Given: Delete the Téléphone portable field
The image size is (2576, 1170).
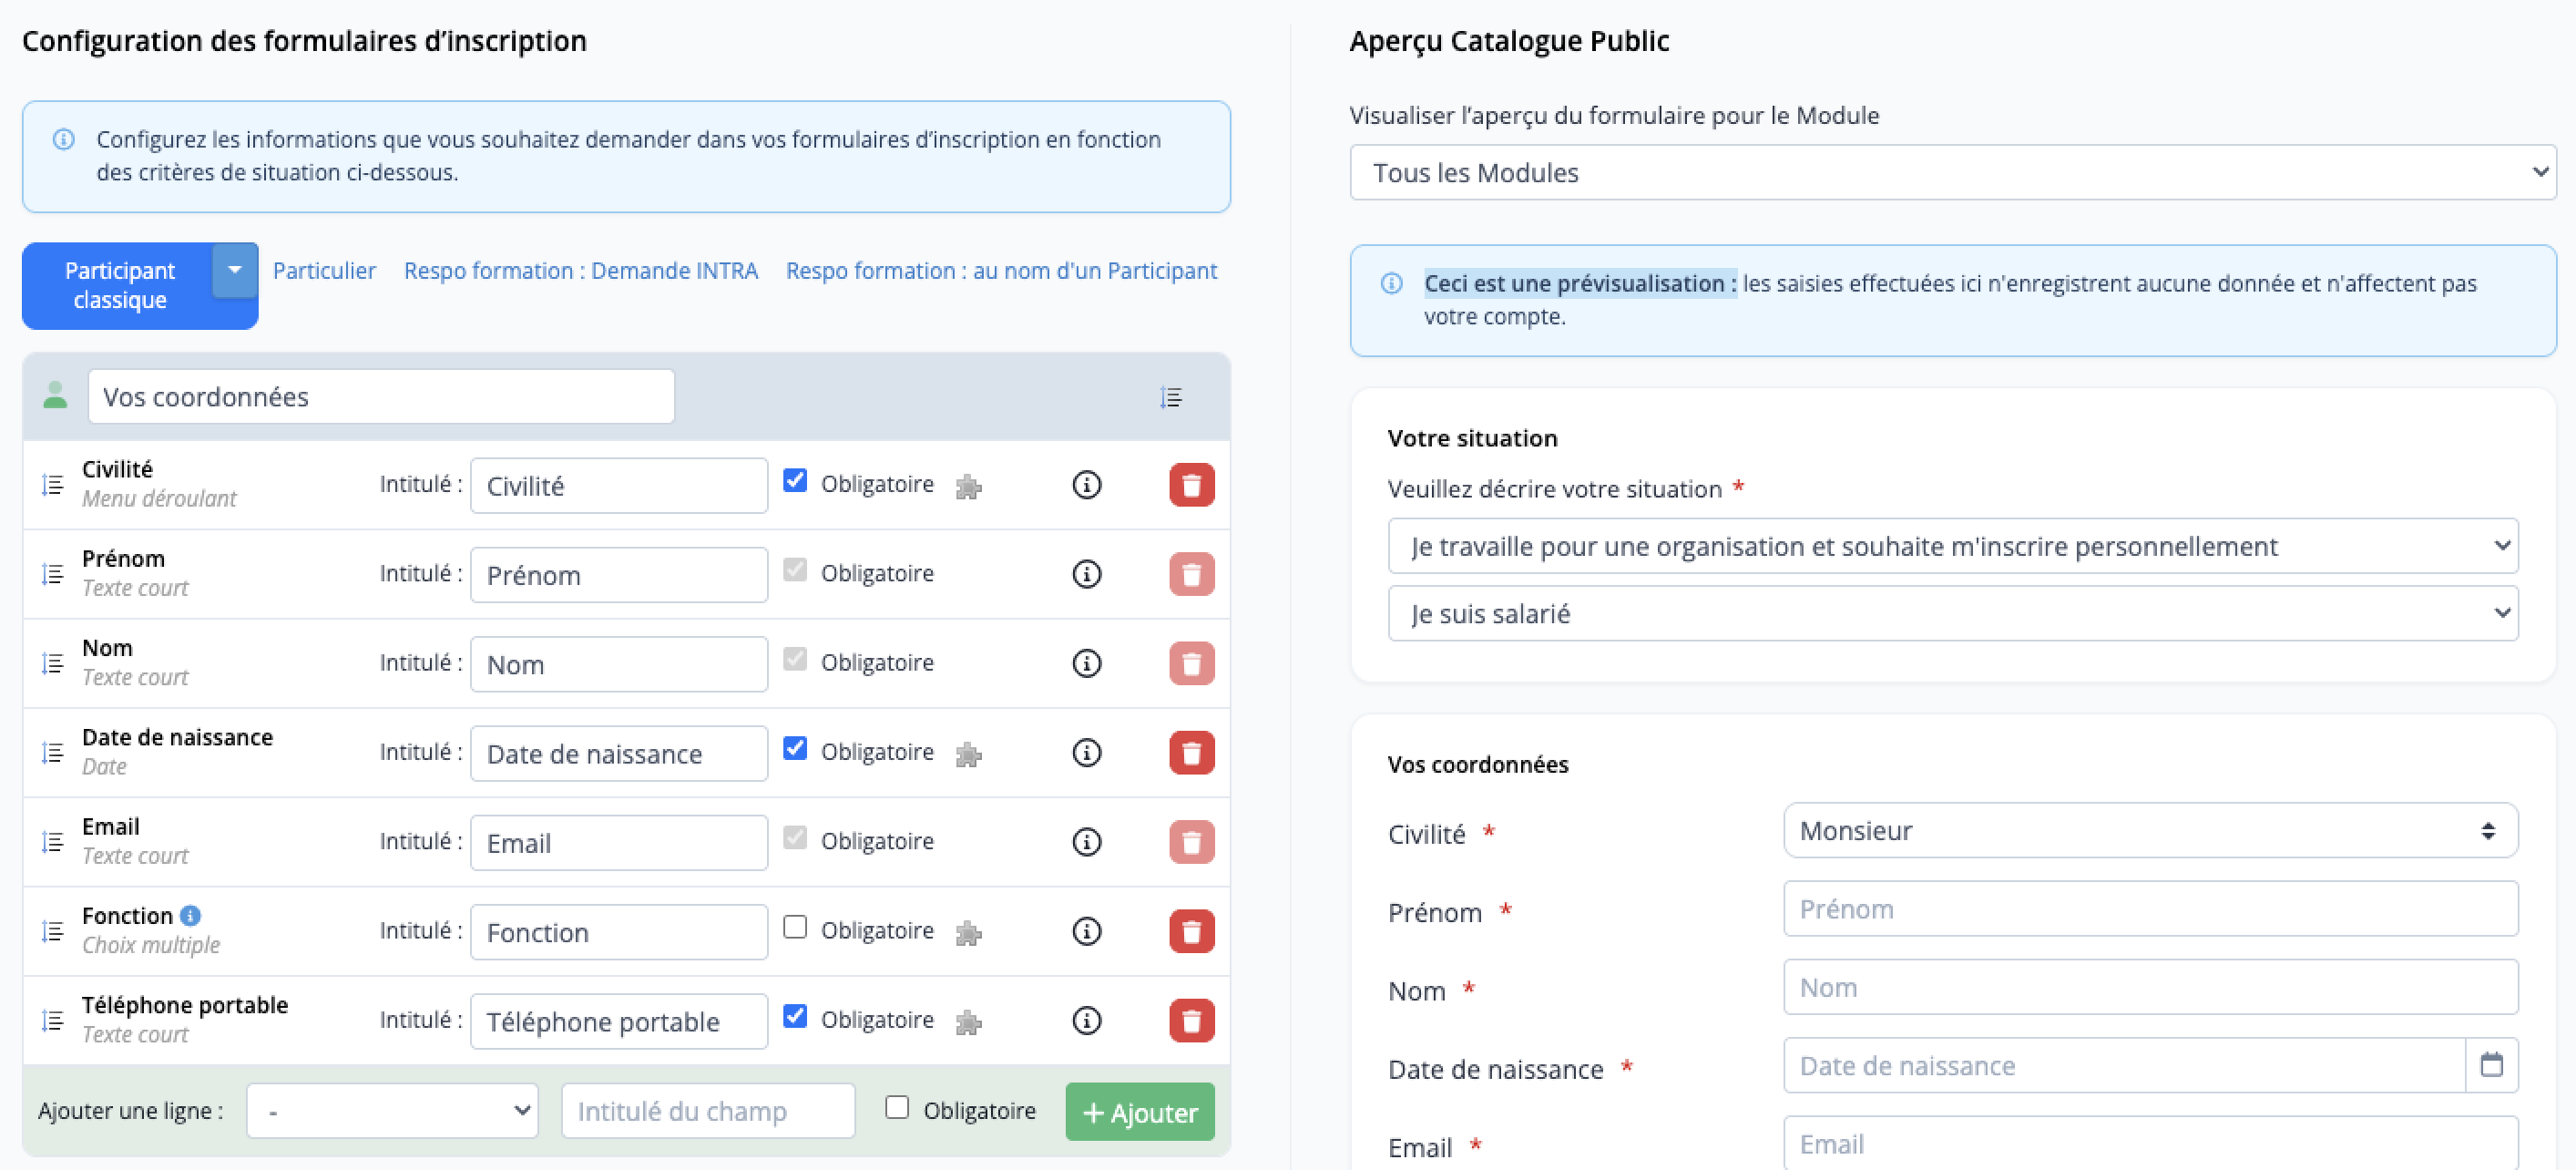Looking at the screenshot, I should coord(1191,1021).
